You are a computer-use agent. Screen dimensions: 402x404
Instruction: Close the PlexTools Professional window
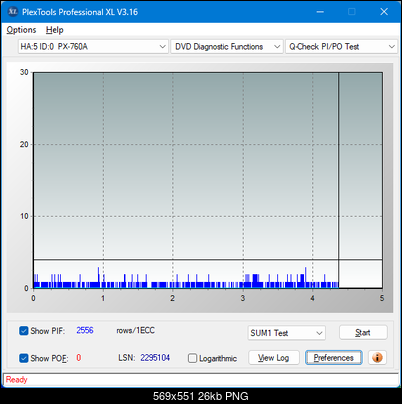coord(384,12)
